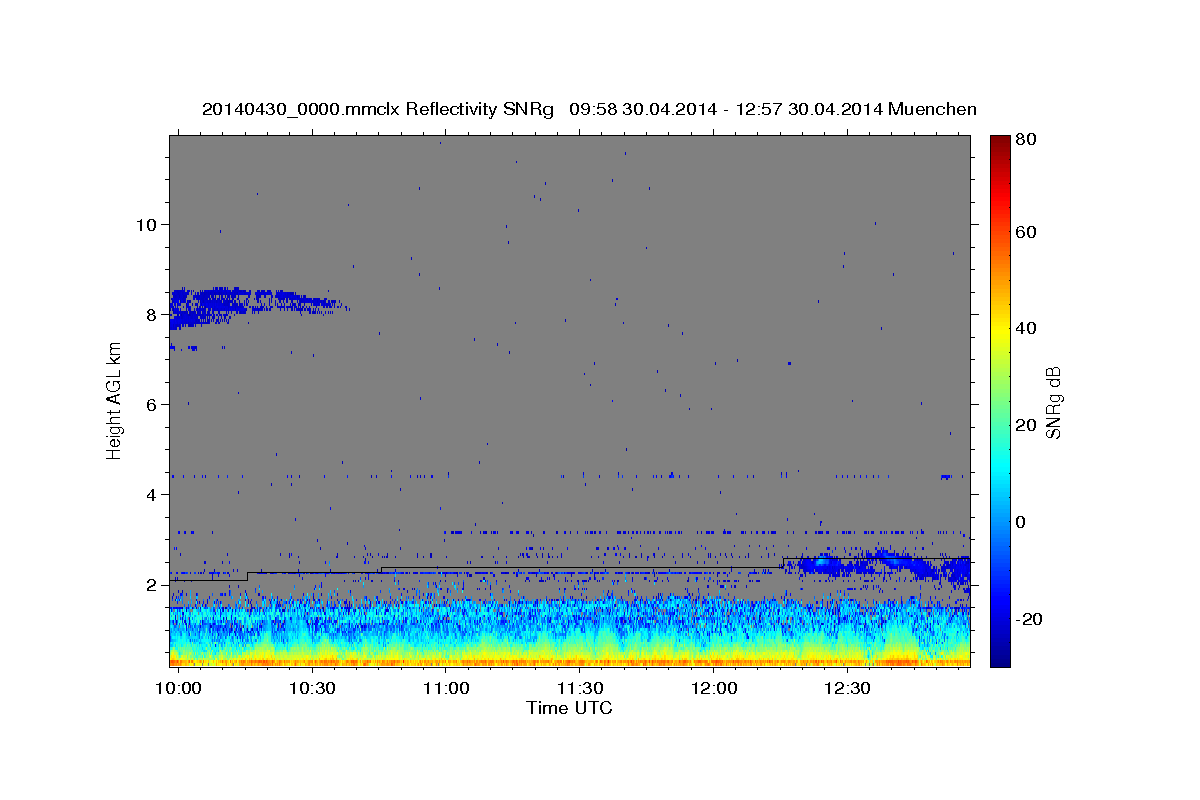Click the colorbar value '60'

tap(1026, 232)
